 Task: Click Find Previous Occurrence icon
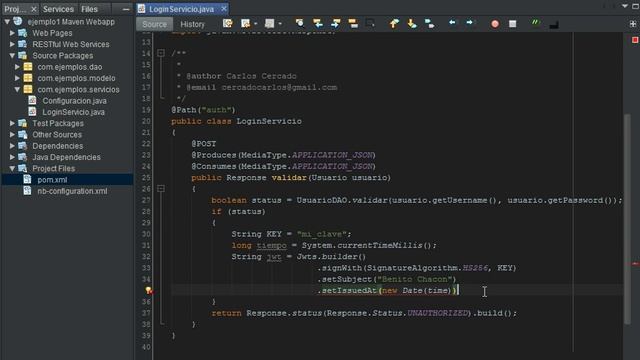318,23
